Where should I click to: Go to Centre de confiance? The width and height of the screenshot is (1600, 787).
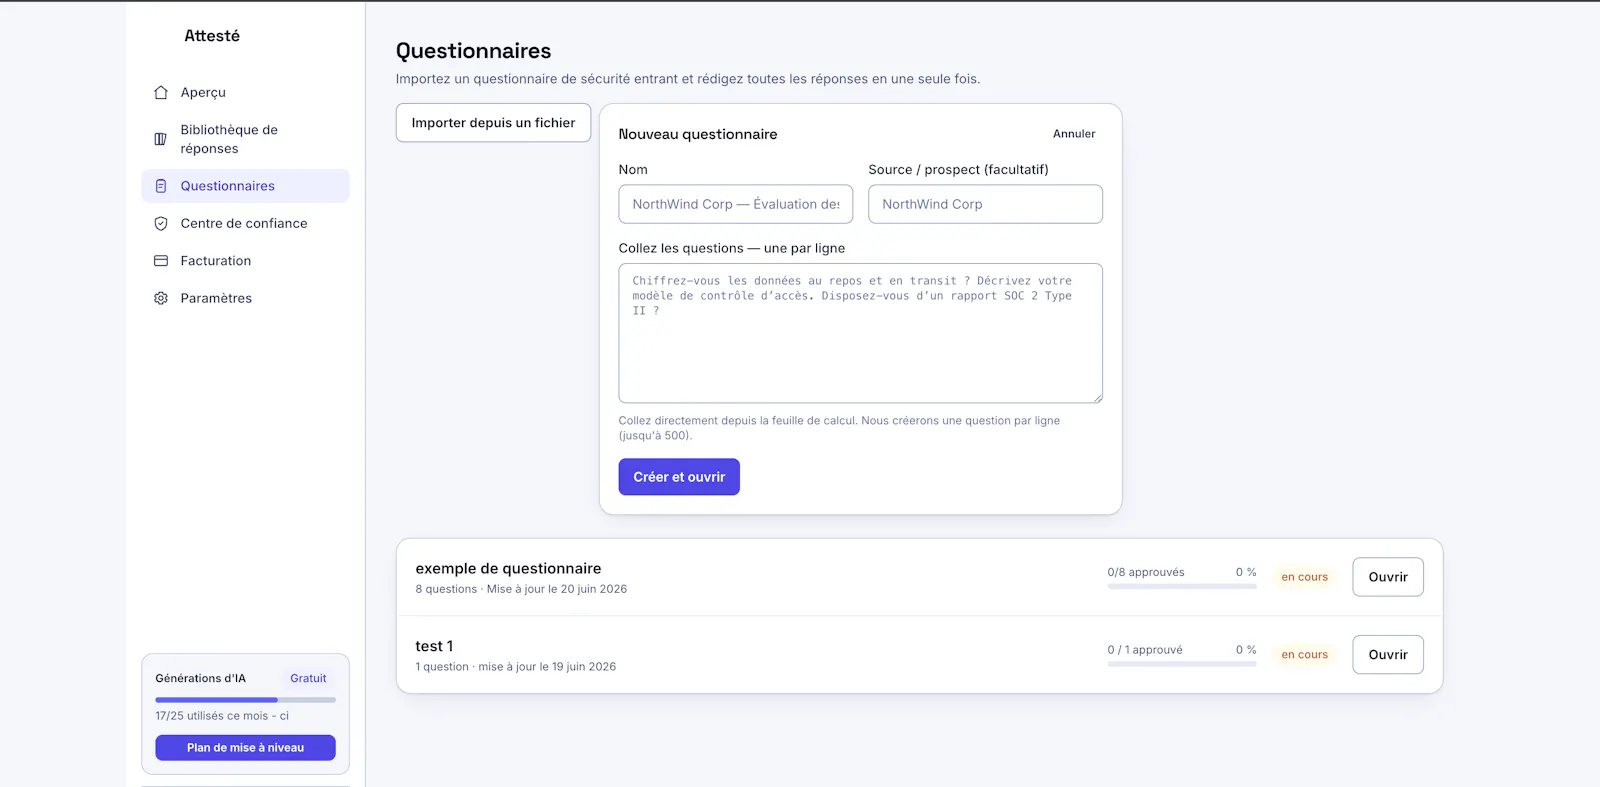(245, 224)
